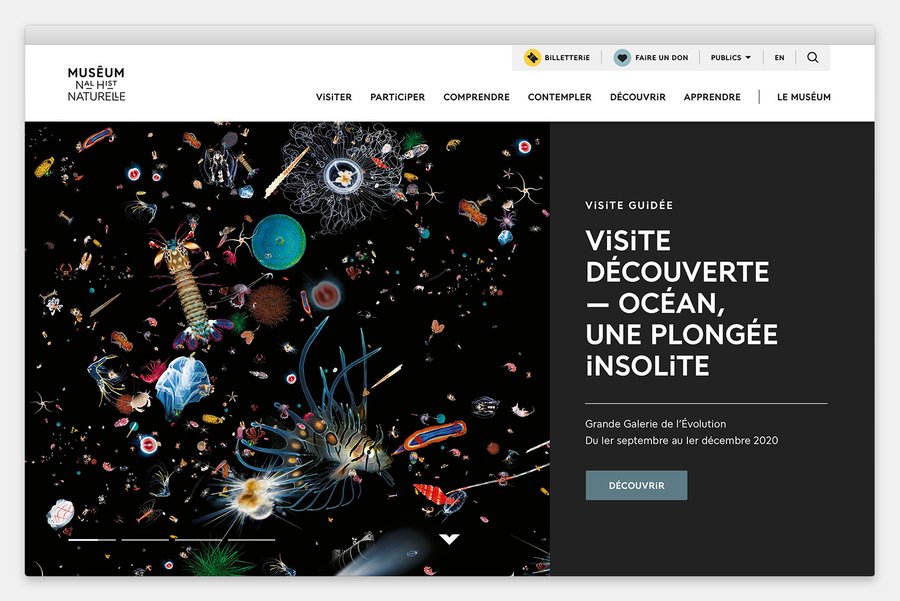Click the yellow ticket Billetterie icon

pyautogui.click(x=533, y=58)
